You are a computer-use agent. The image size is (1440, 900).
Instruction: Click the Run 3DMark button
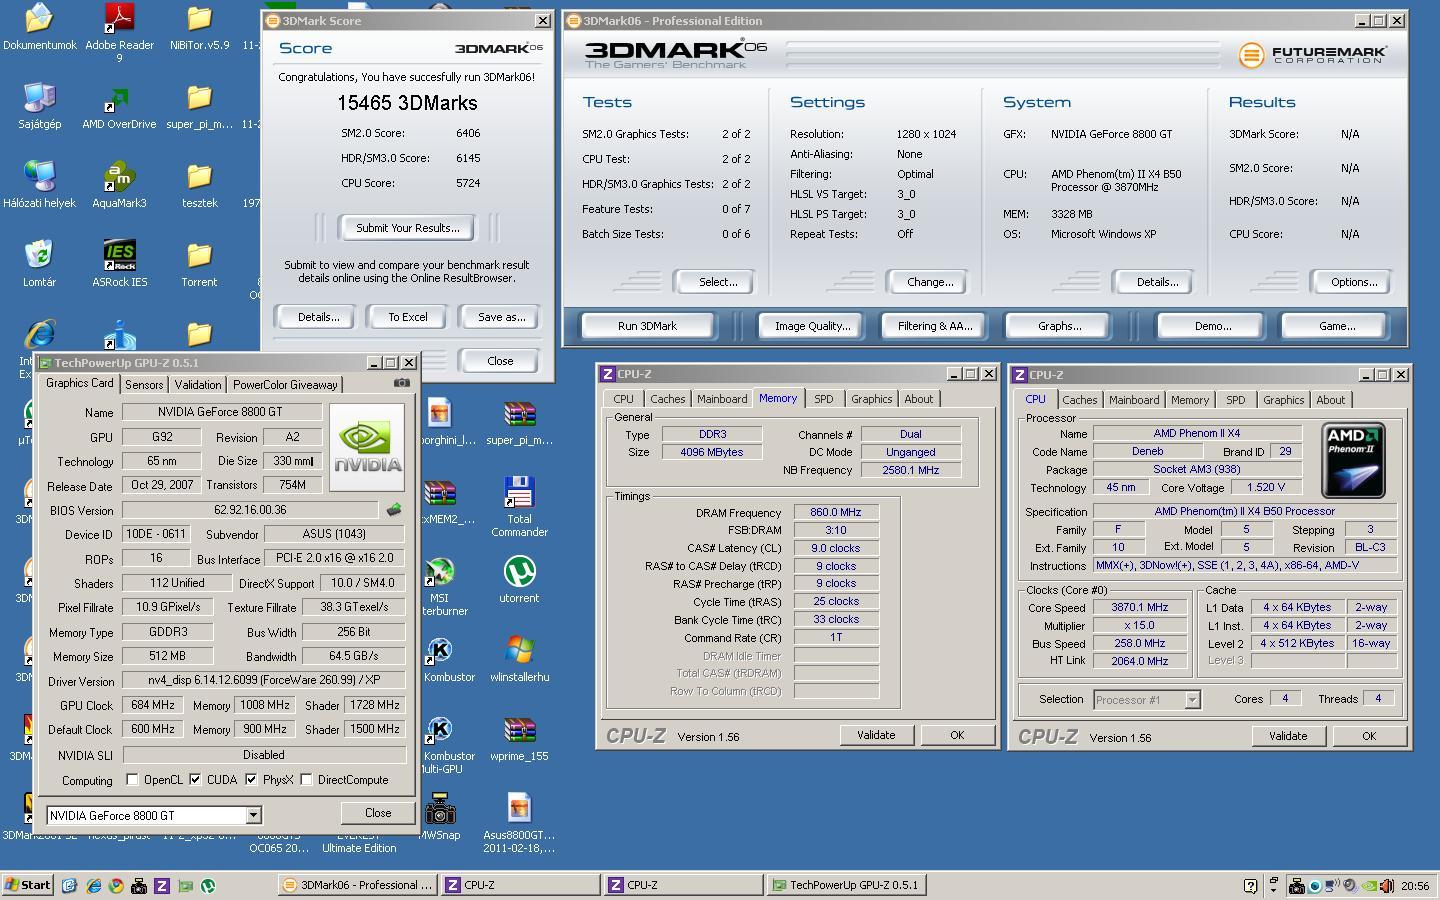pyautogui.click(x=647, y=326)
